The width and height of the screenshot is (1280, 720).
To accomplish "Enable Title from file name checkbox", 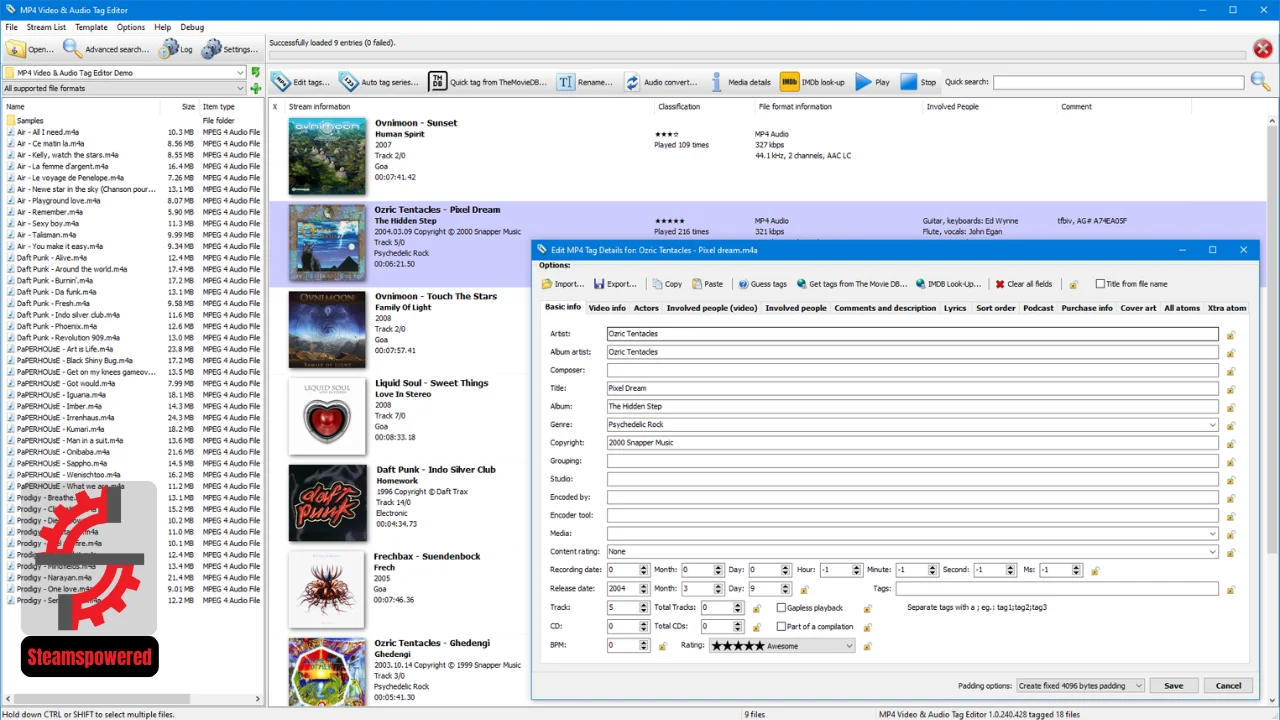I will (1100, 284).
